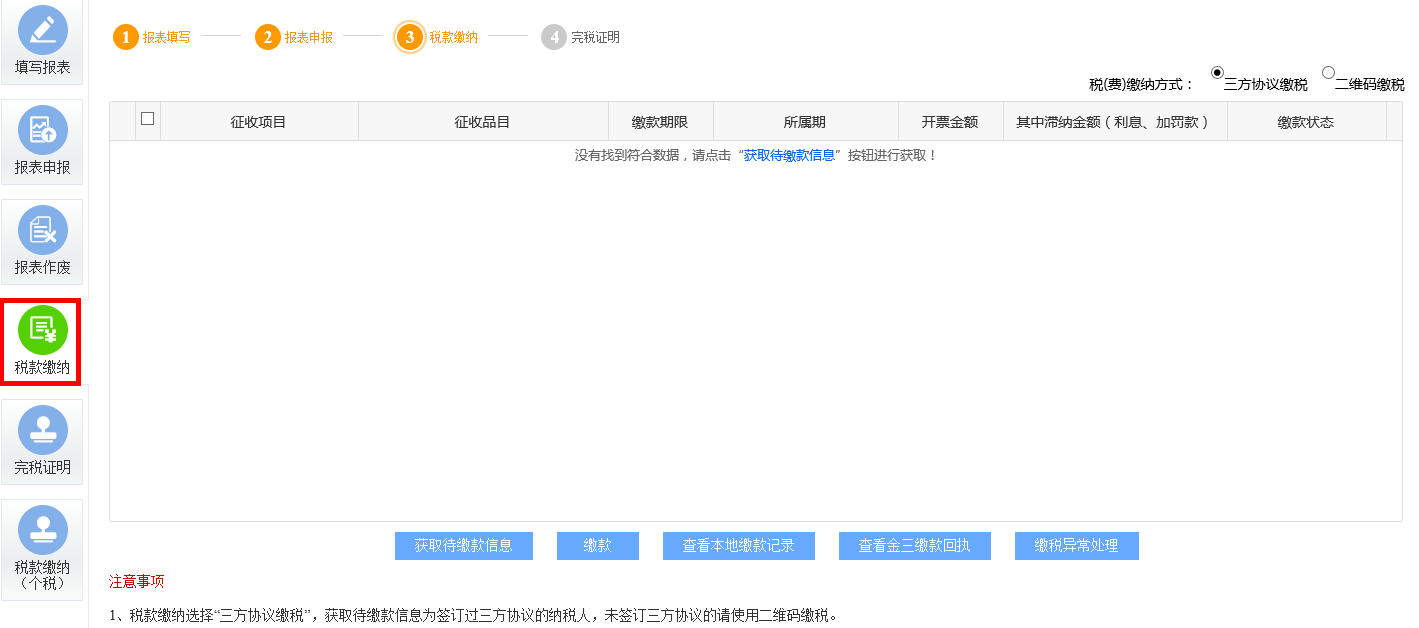Image resolution: width=1419 pixels, height=628 pixels.
Task: Click the blue 获取待缴款信息 link in table
Action: 789,156
